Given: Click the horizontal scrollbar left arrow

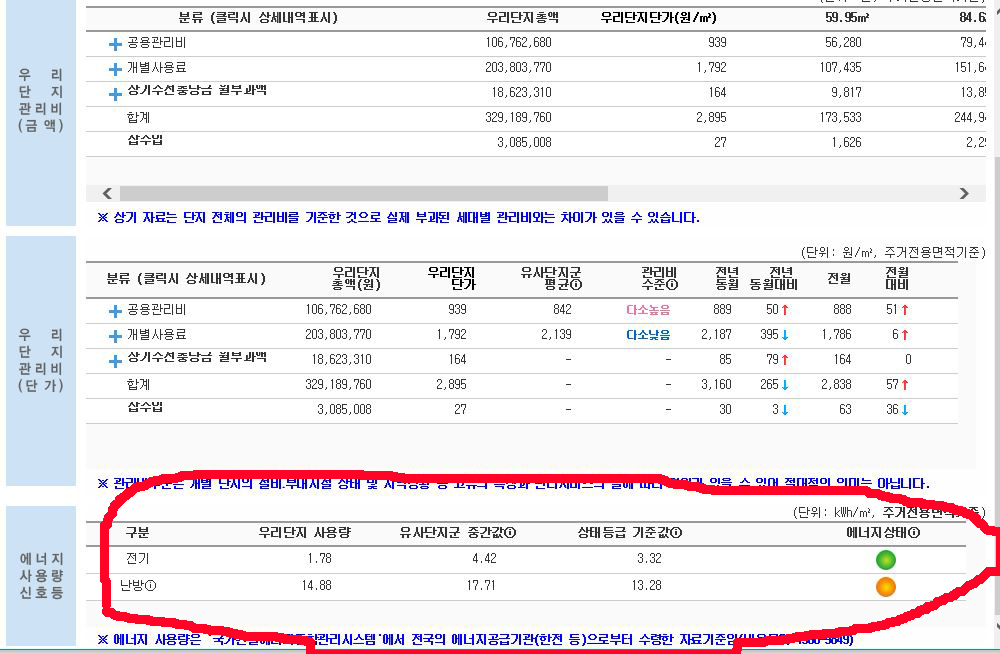Looking at the screenshot, I should 108,194.
